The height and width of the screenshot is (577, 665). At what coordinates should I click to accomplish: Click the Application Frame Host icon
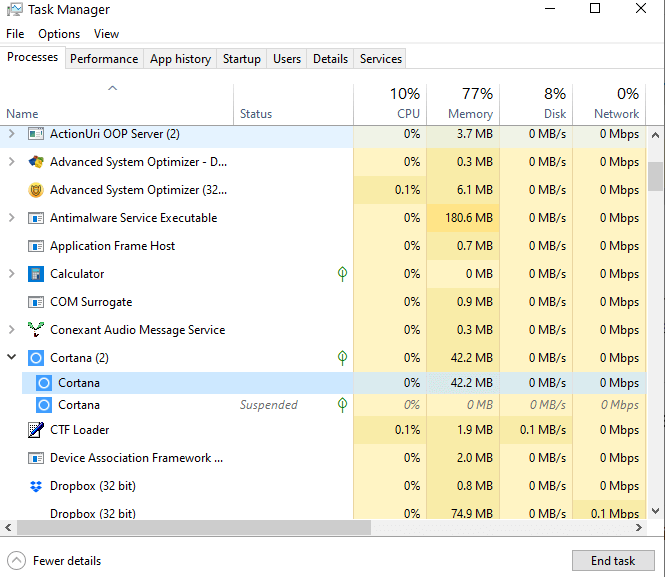tap(36, 246)
